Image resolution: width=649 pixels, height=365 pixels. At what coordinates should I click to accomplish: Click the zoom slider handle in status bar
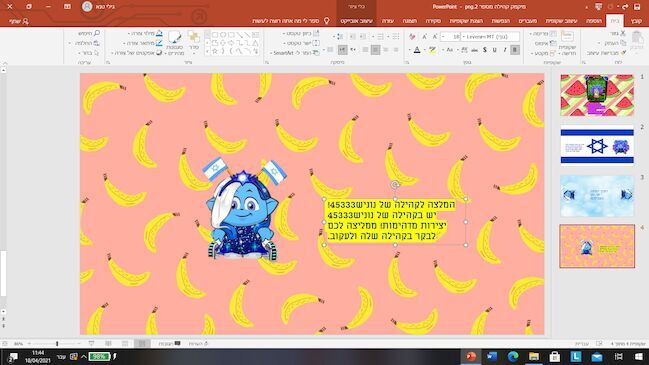click(57, 344)
